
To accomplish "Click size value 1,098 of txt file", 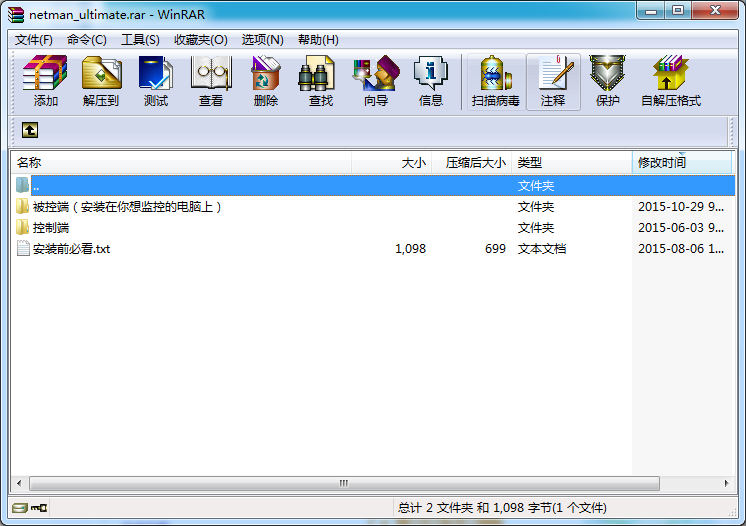I will (x=410, y=249).
